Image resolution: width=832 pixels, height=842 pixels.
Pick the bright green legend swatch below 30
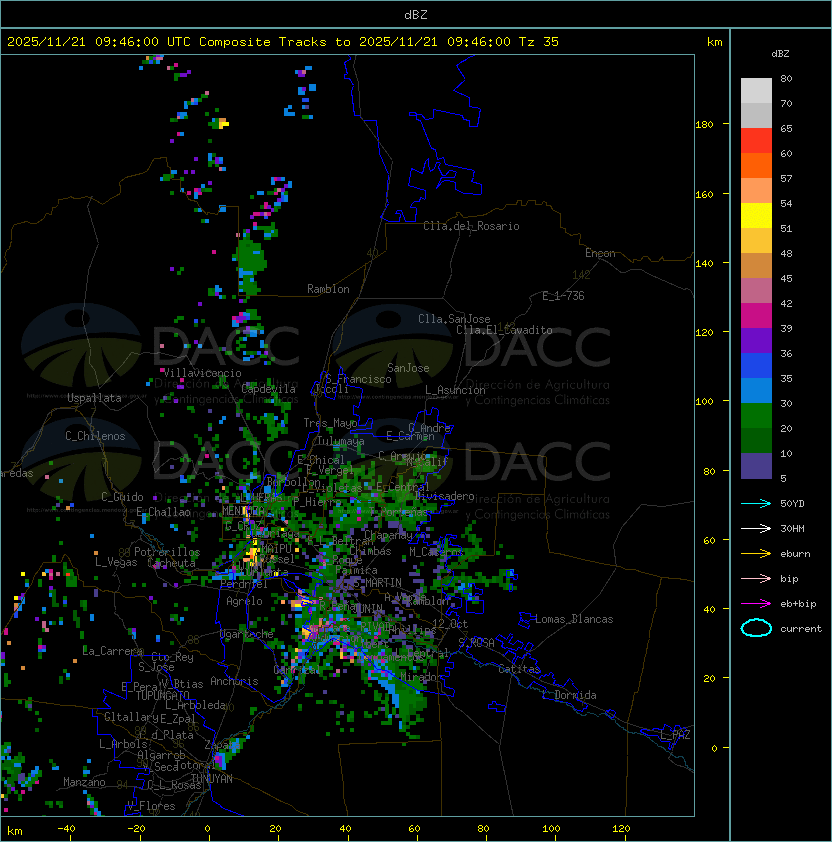[x=756, y=416]
